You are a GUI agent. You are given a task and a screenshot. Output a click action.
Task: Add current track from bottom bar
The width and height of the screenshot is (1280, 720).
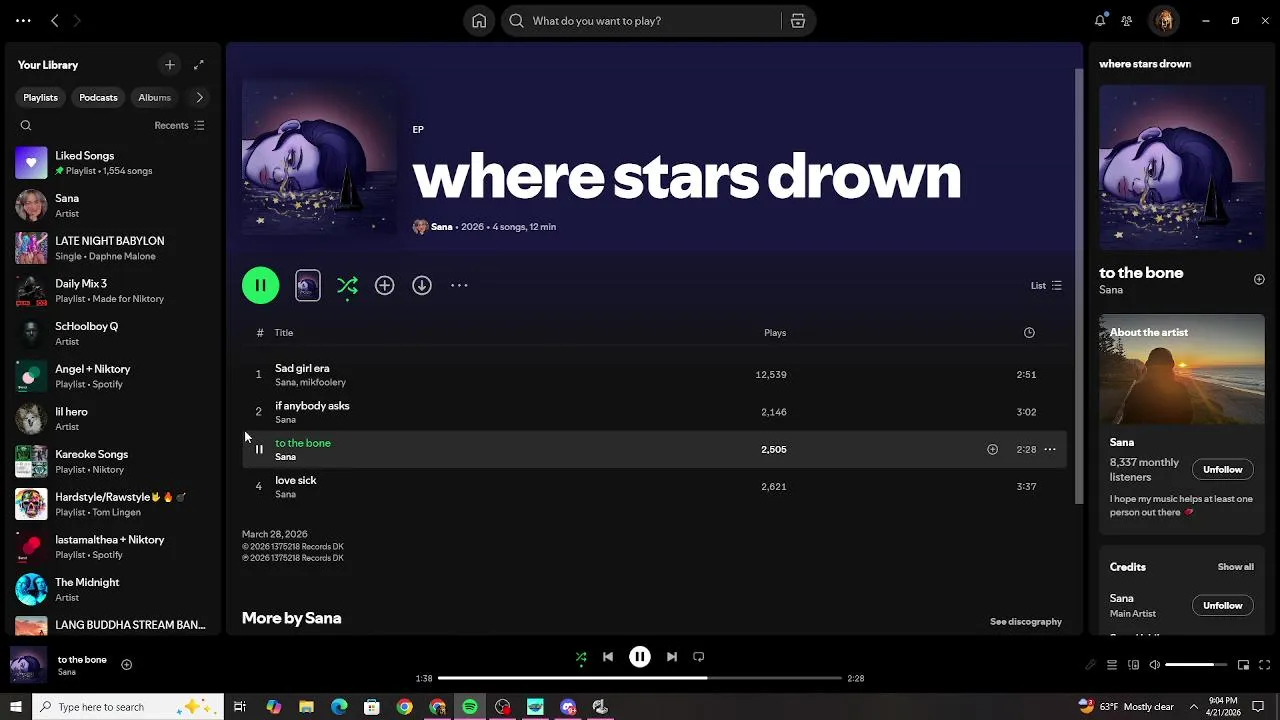click(x=126, y=665)
